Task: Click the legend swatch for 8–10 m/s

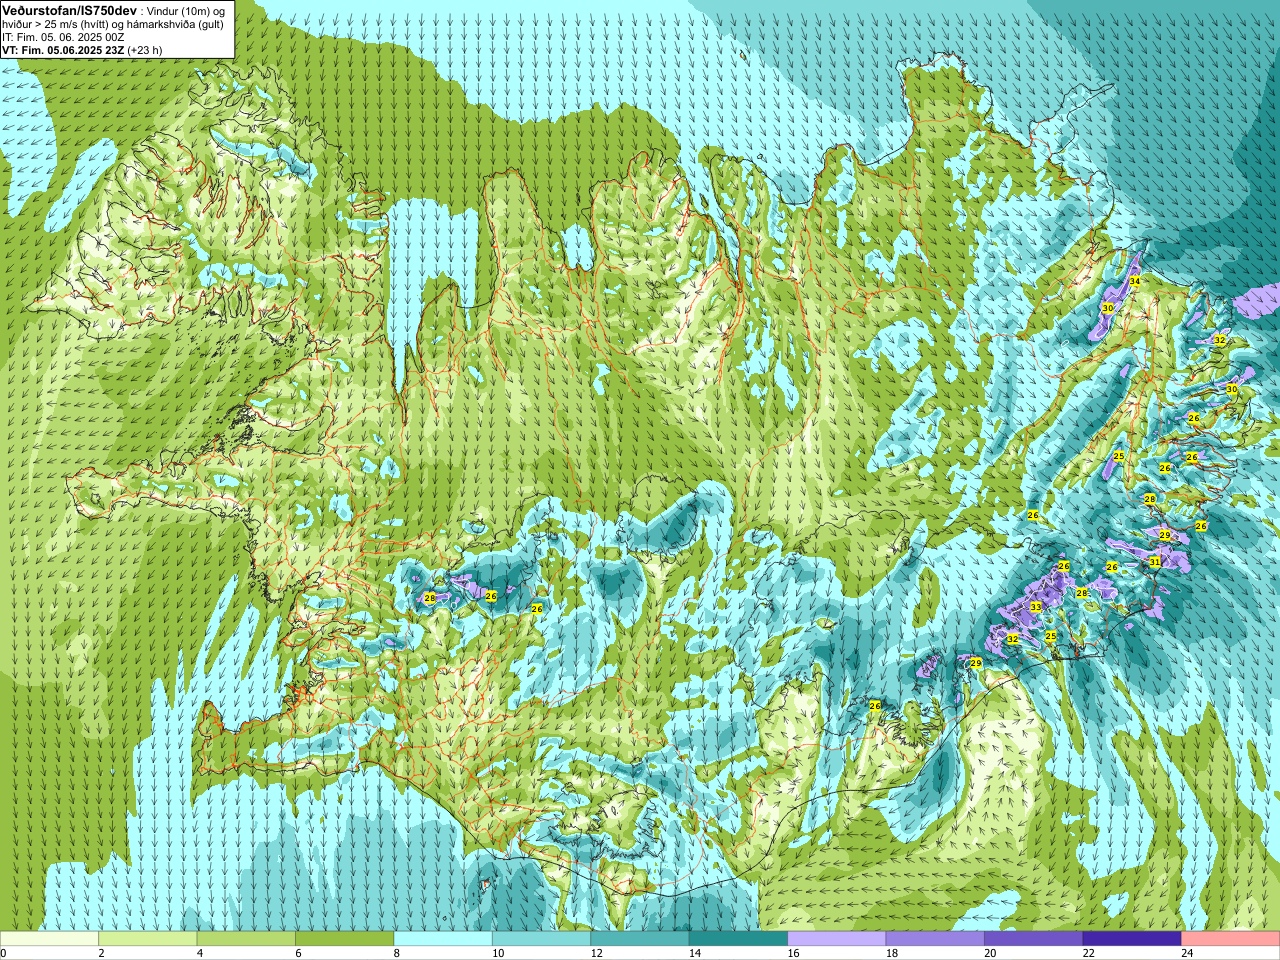Action: 443,939
